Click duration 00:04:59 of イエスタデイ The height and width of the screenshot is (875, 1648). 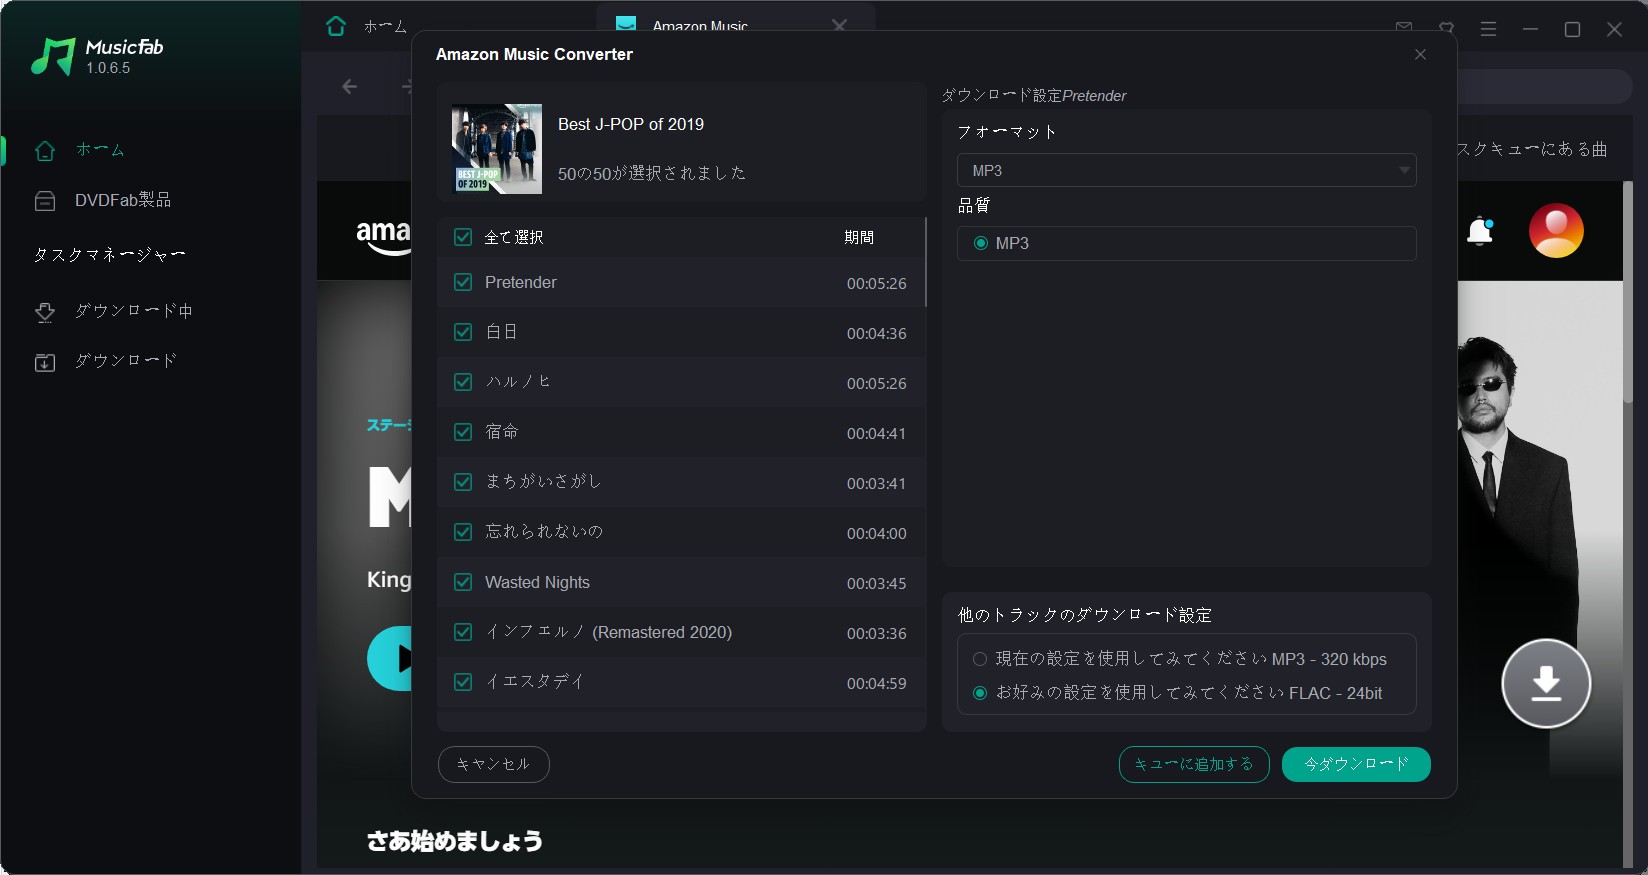pos(877,683)
